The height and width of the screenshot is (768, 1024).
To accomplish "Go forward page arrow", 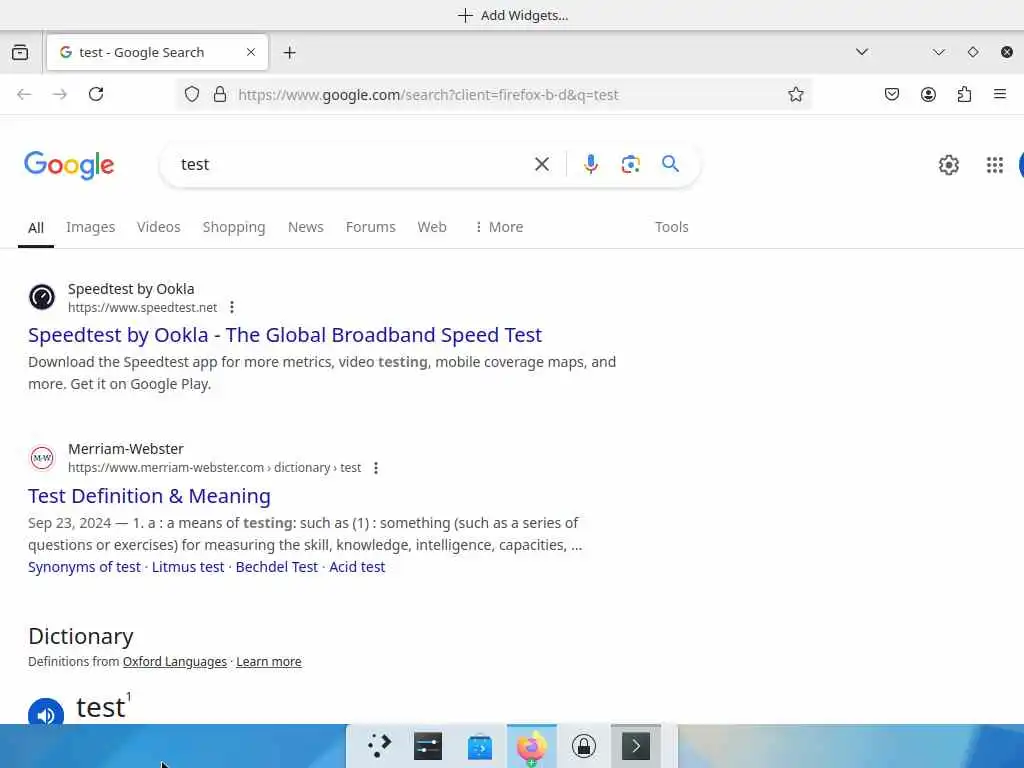I will coord(59,95).
